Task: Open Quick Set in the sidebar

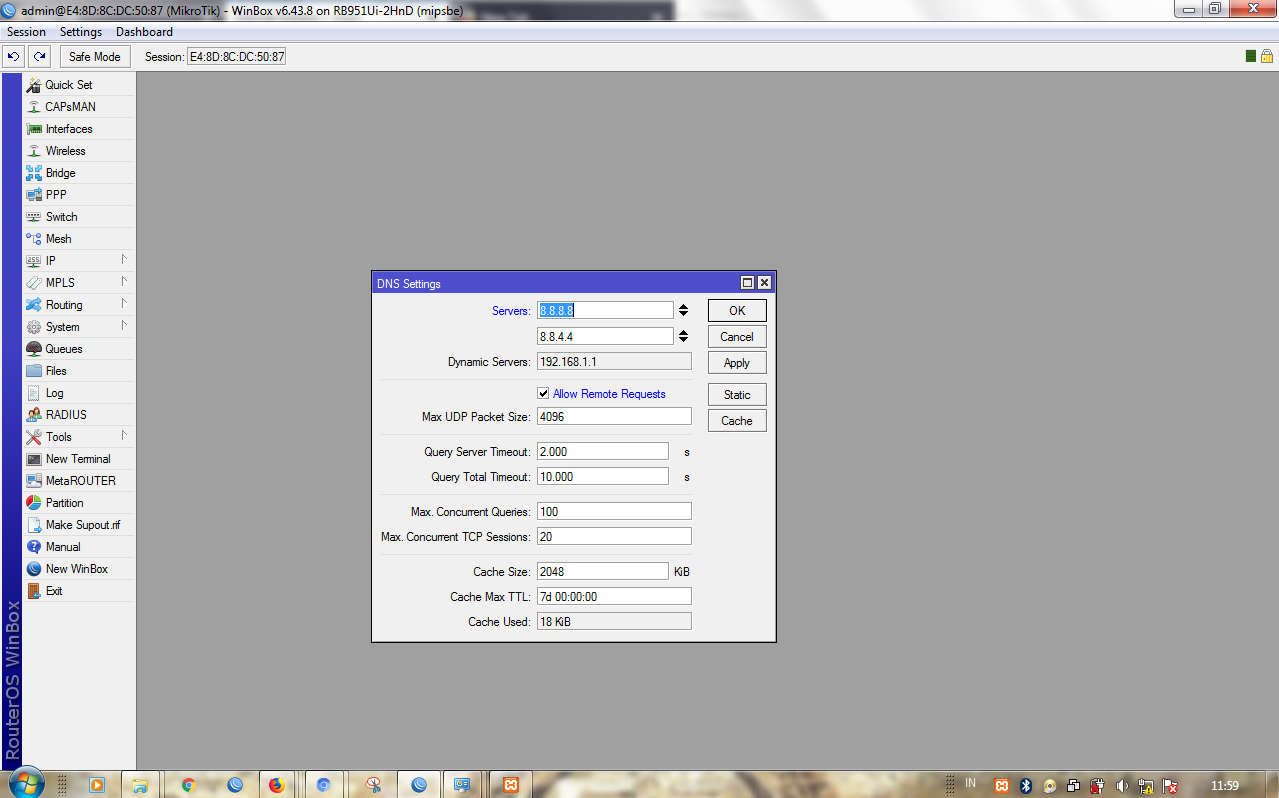Action: point(79,85)
